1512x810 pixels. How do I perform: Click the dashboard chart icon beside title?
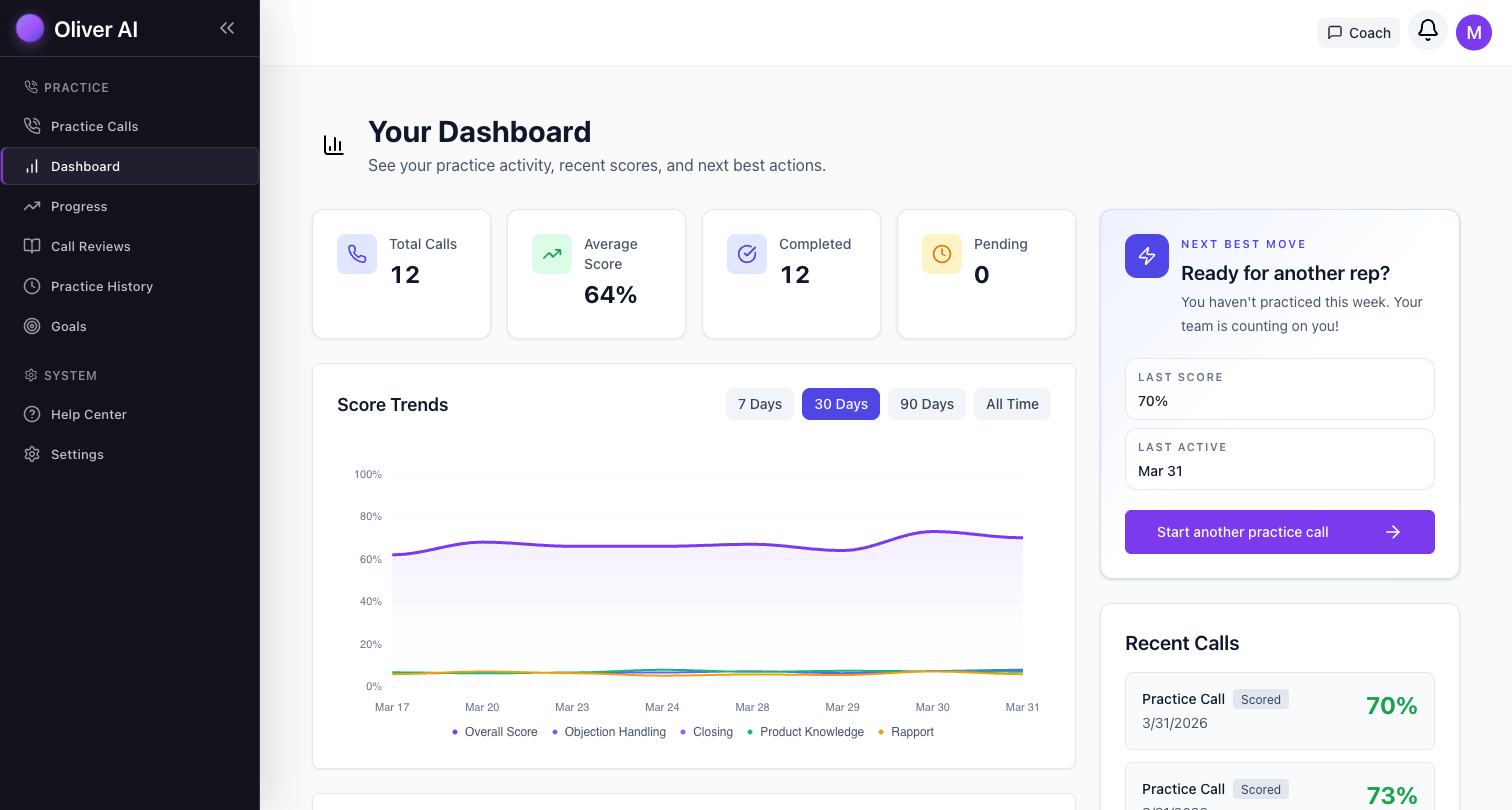point(334,145)
